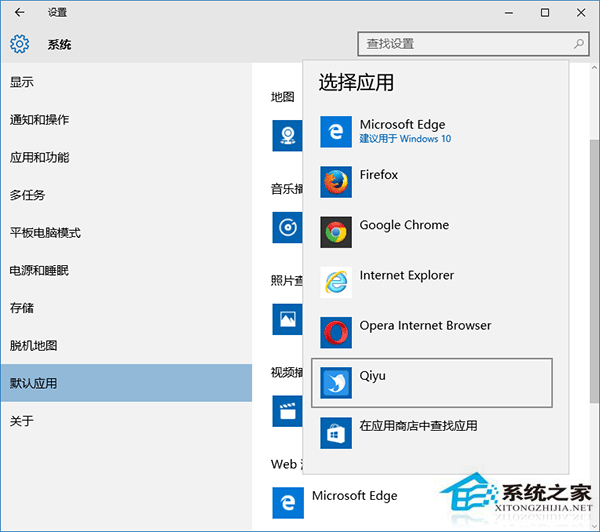
Task: Click the music player default app icon
Action: click(x=287, y=227)
